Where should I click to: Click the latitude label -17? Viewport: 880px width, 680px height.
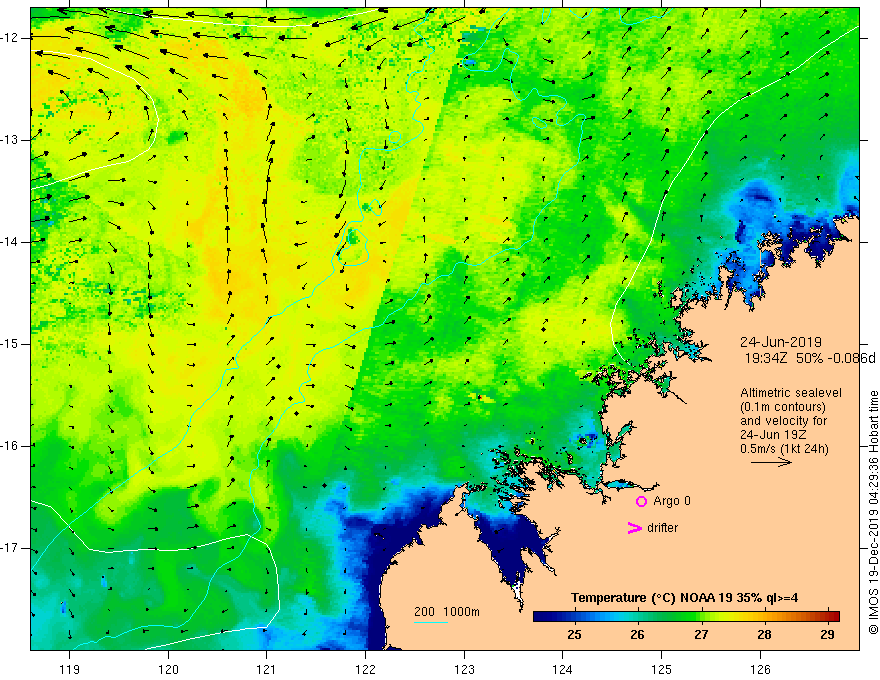point(10,548)
